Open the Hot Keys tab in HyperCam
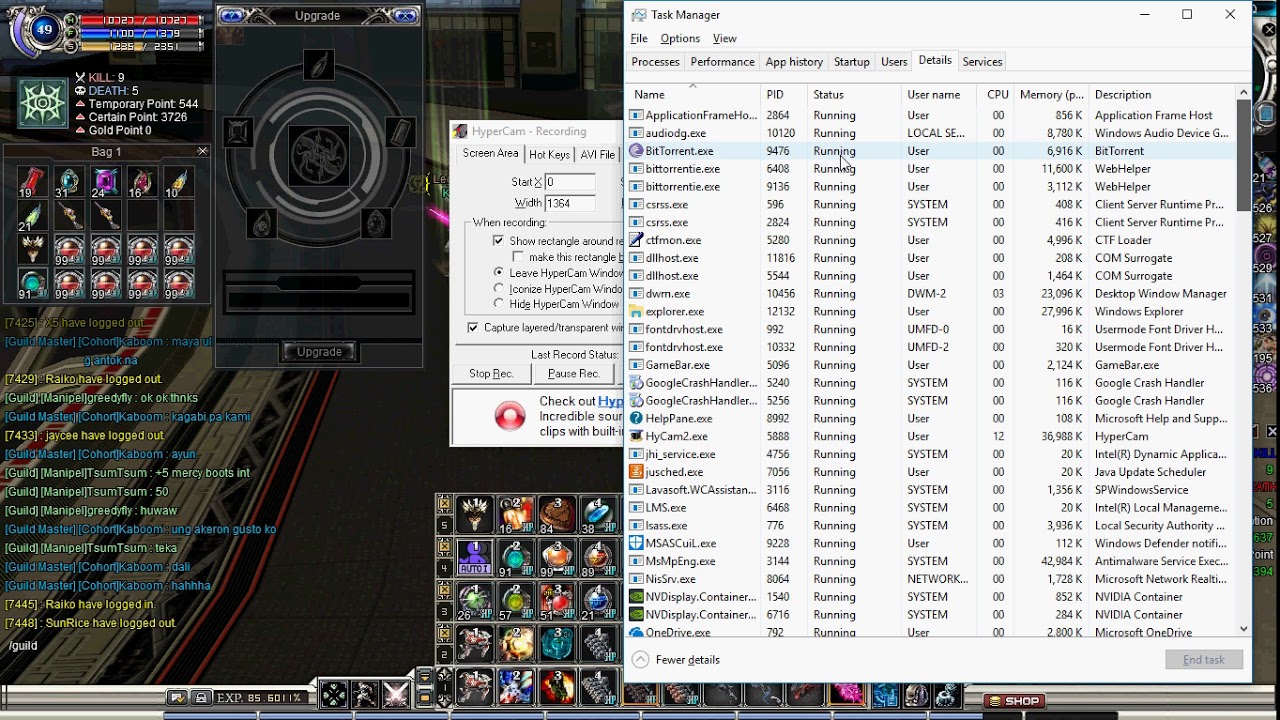 [549, 155]
